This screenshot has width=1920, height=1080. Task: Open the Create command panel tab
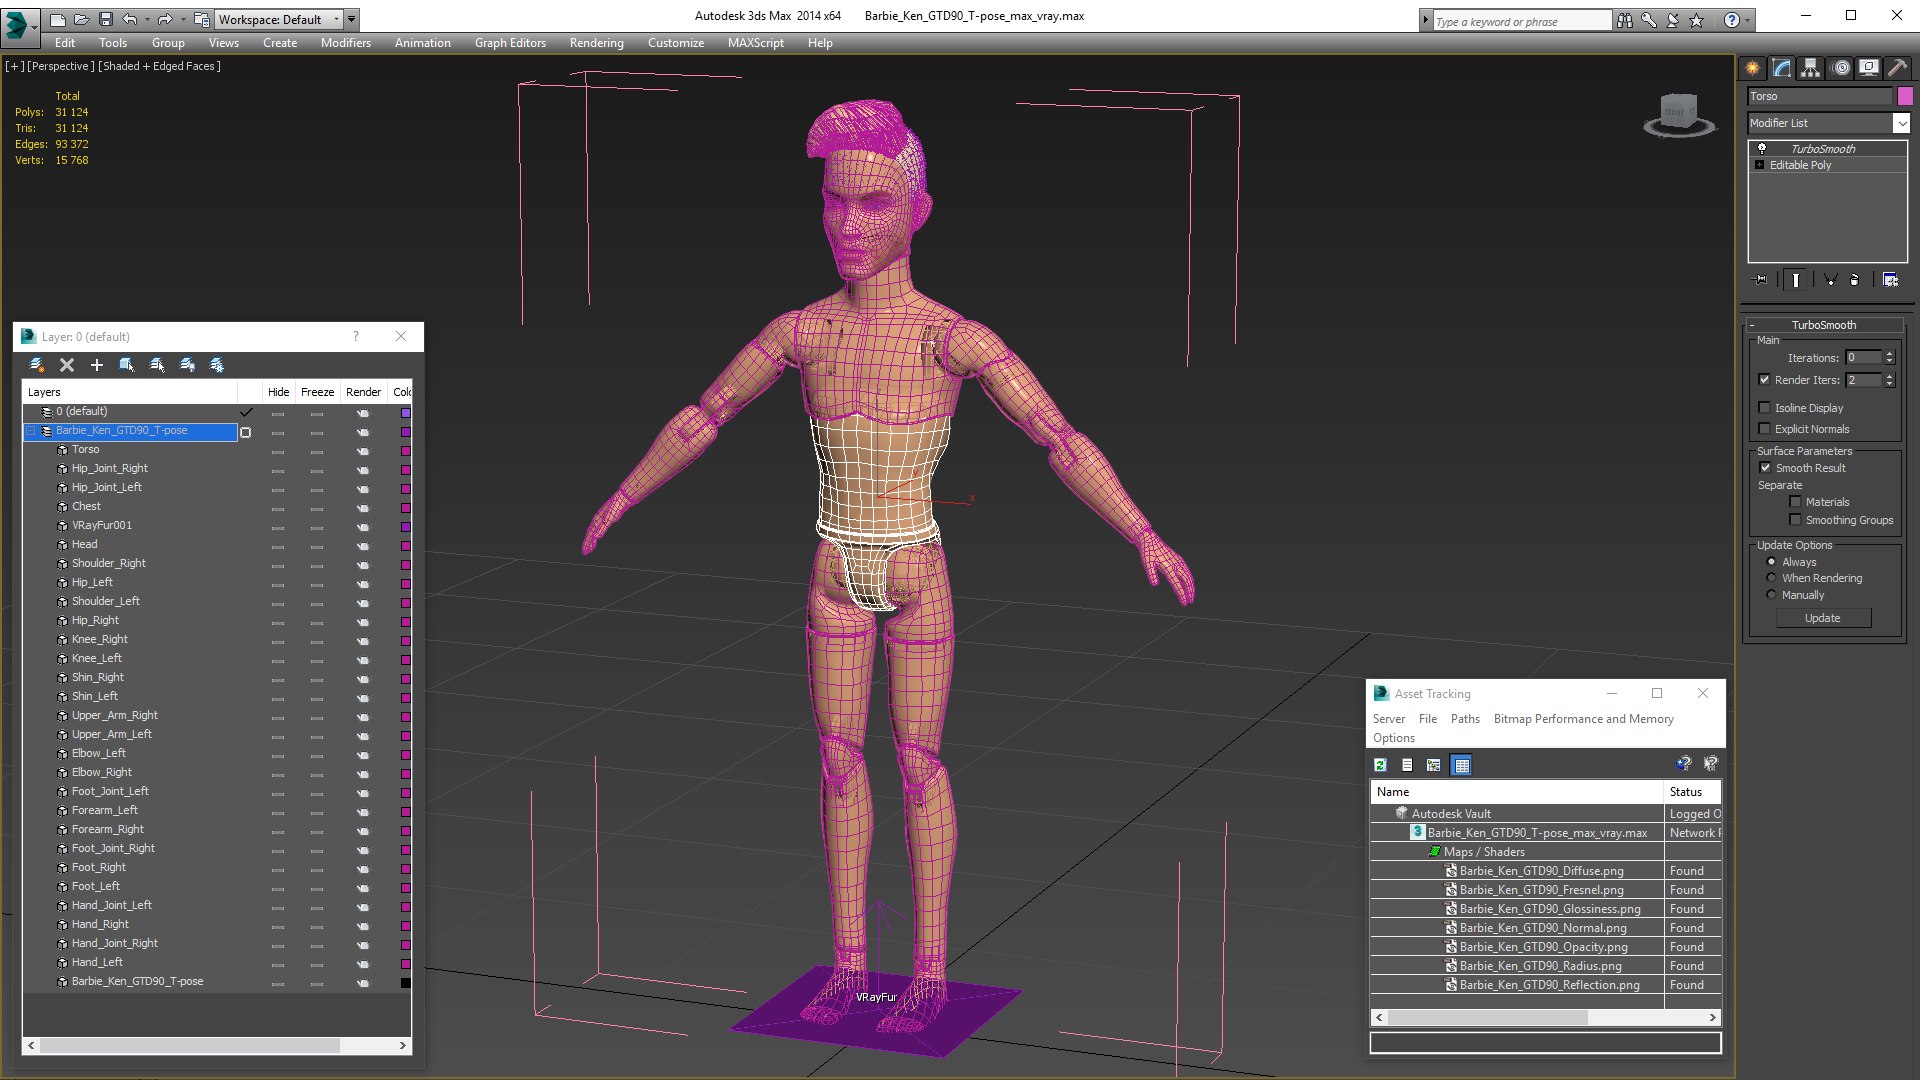tap(1753, 68)
